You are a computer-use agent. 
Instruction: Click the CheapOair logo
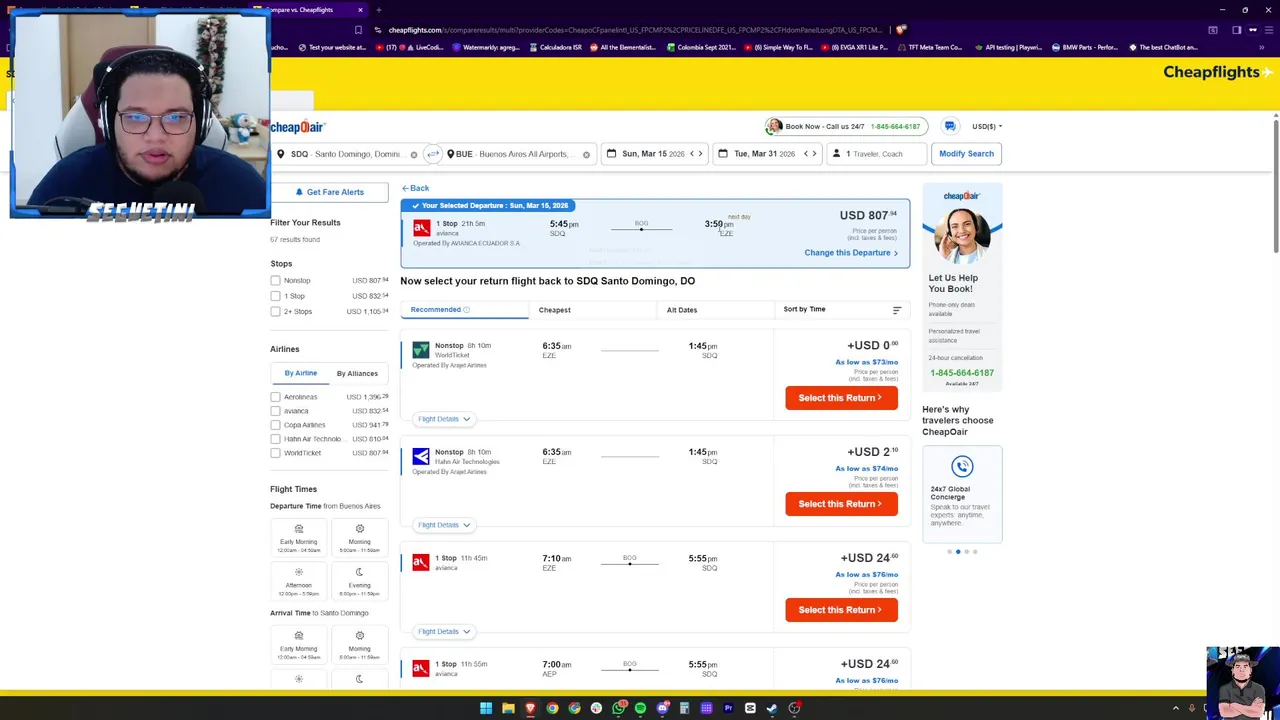(298, 127)
